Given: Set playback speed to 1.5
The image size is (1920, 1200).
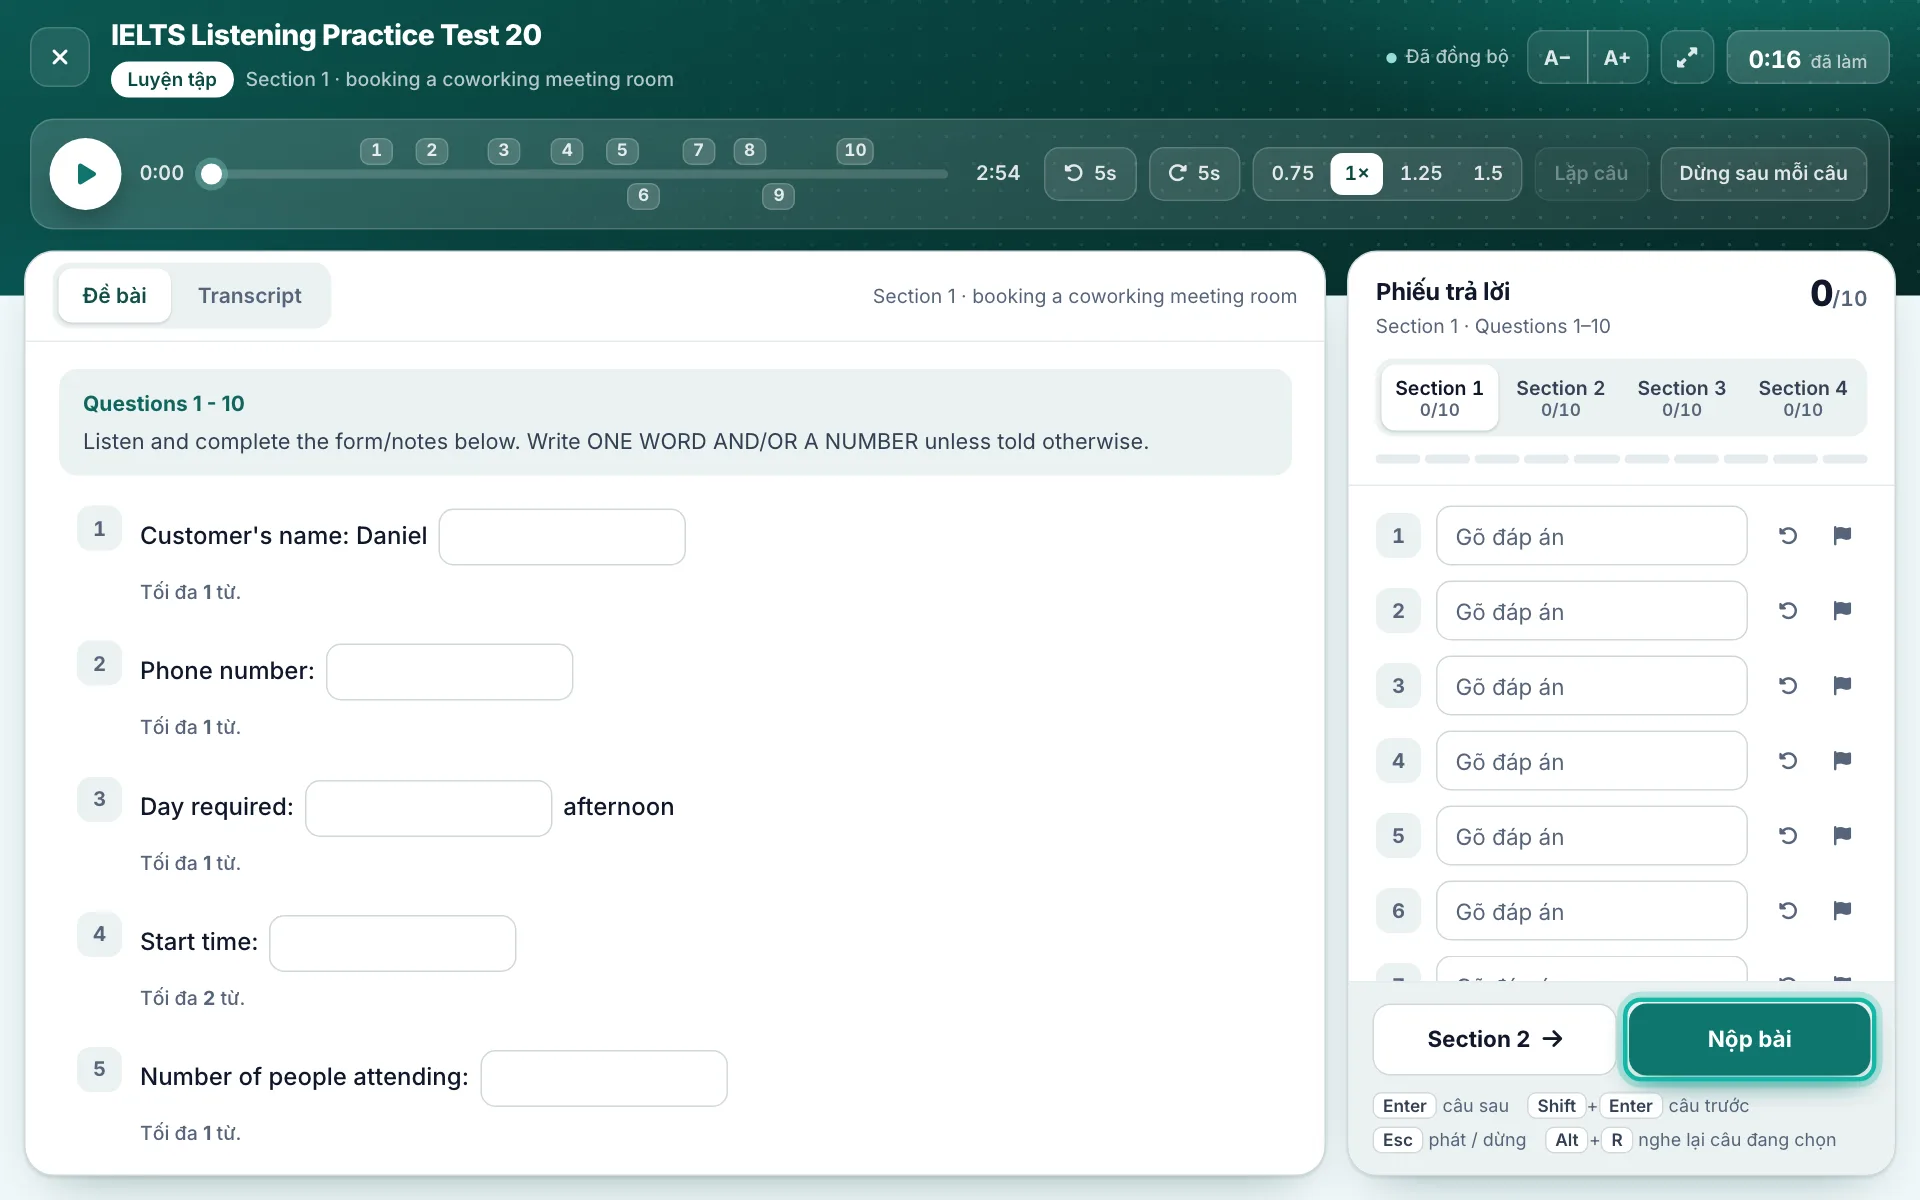Looking at the screenshot, I should pos(1488,174).
